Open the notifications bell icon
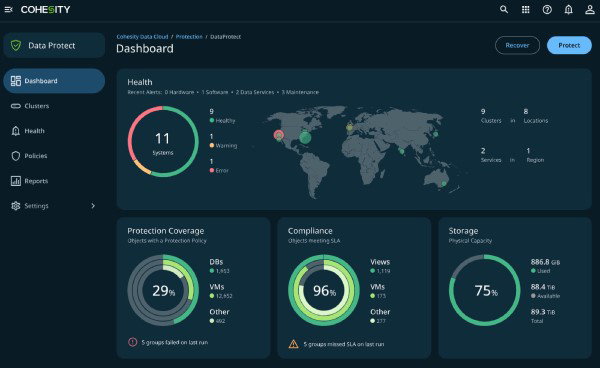 point(569,10)
